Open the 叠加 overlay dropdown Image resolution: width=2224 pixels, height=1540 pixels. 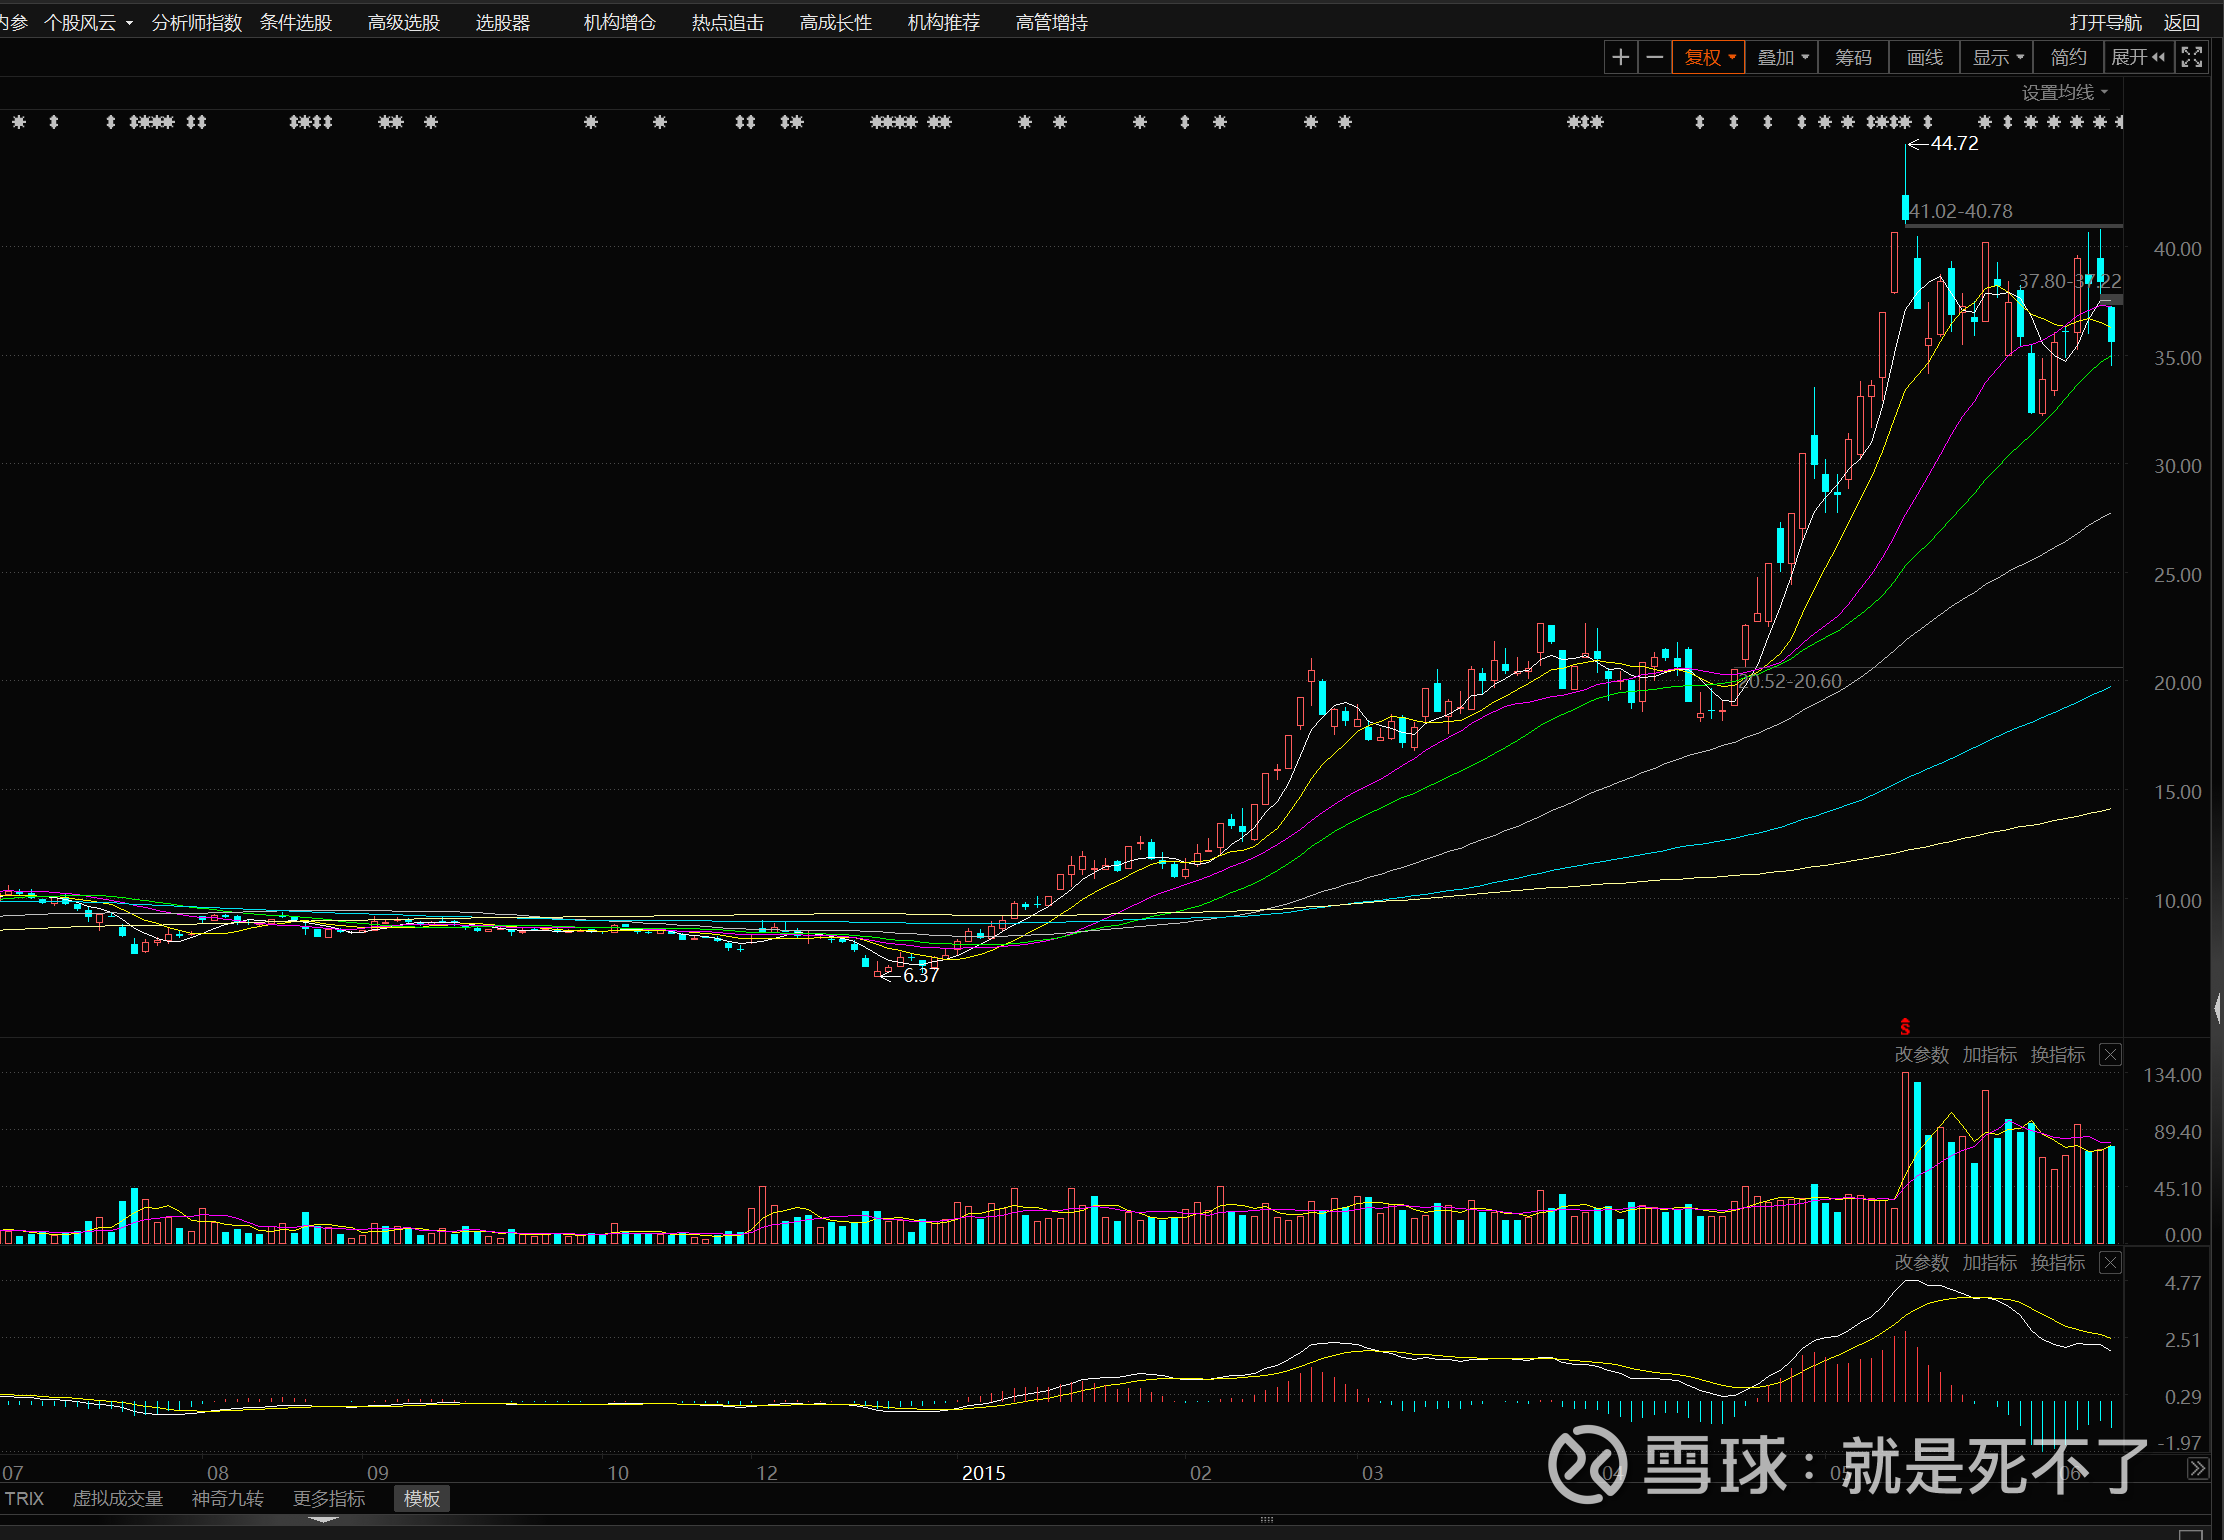pyautogui.click(x=1782, y=58)
